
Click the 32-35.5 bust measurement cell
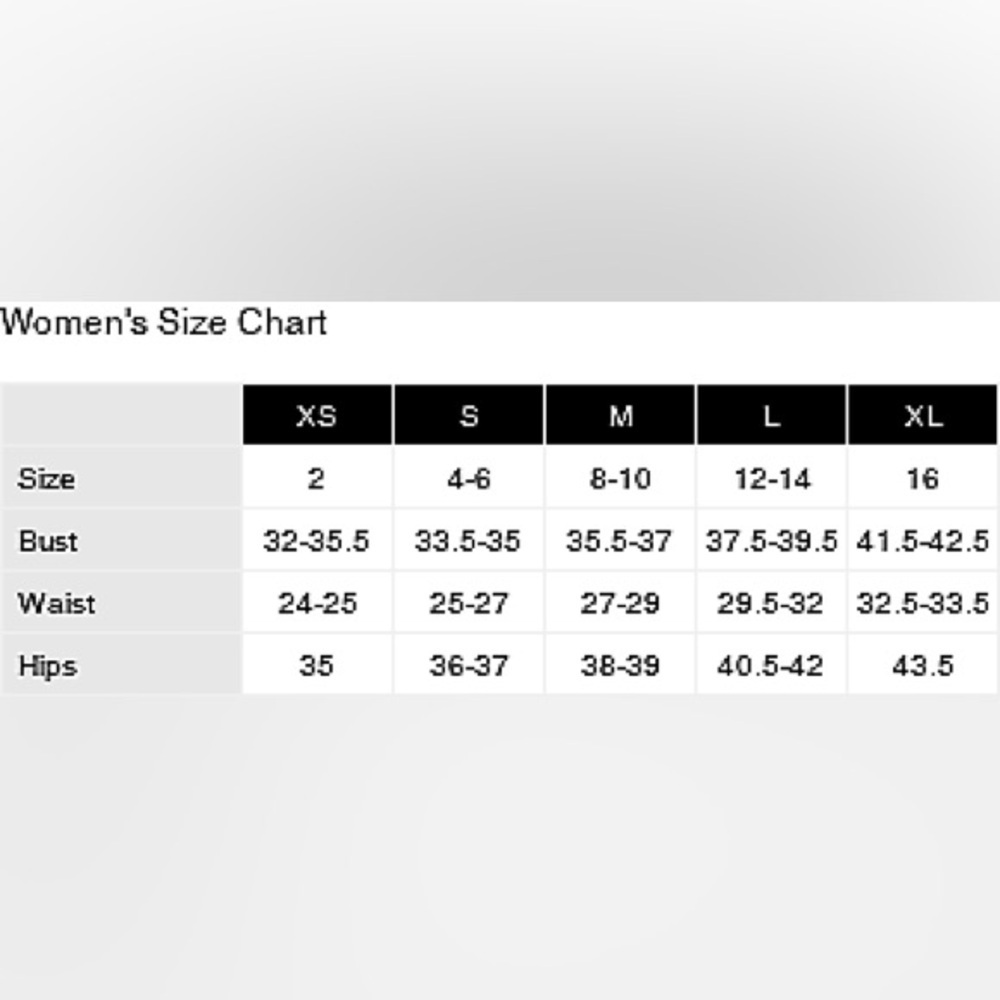(x=316, y=541)
